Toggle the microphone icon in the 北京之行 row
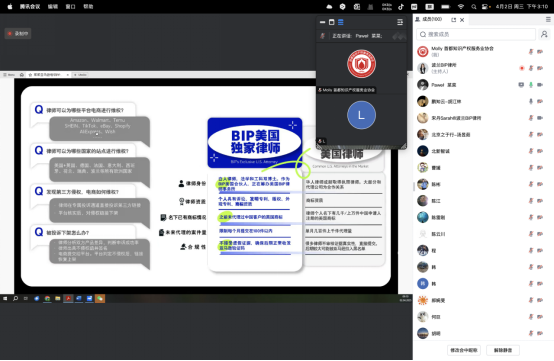Viewport: 554px width, 361px height. tap(531, 135)
